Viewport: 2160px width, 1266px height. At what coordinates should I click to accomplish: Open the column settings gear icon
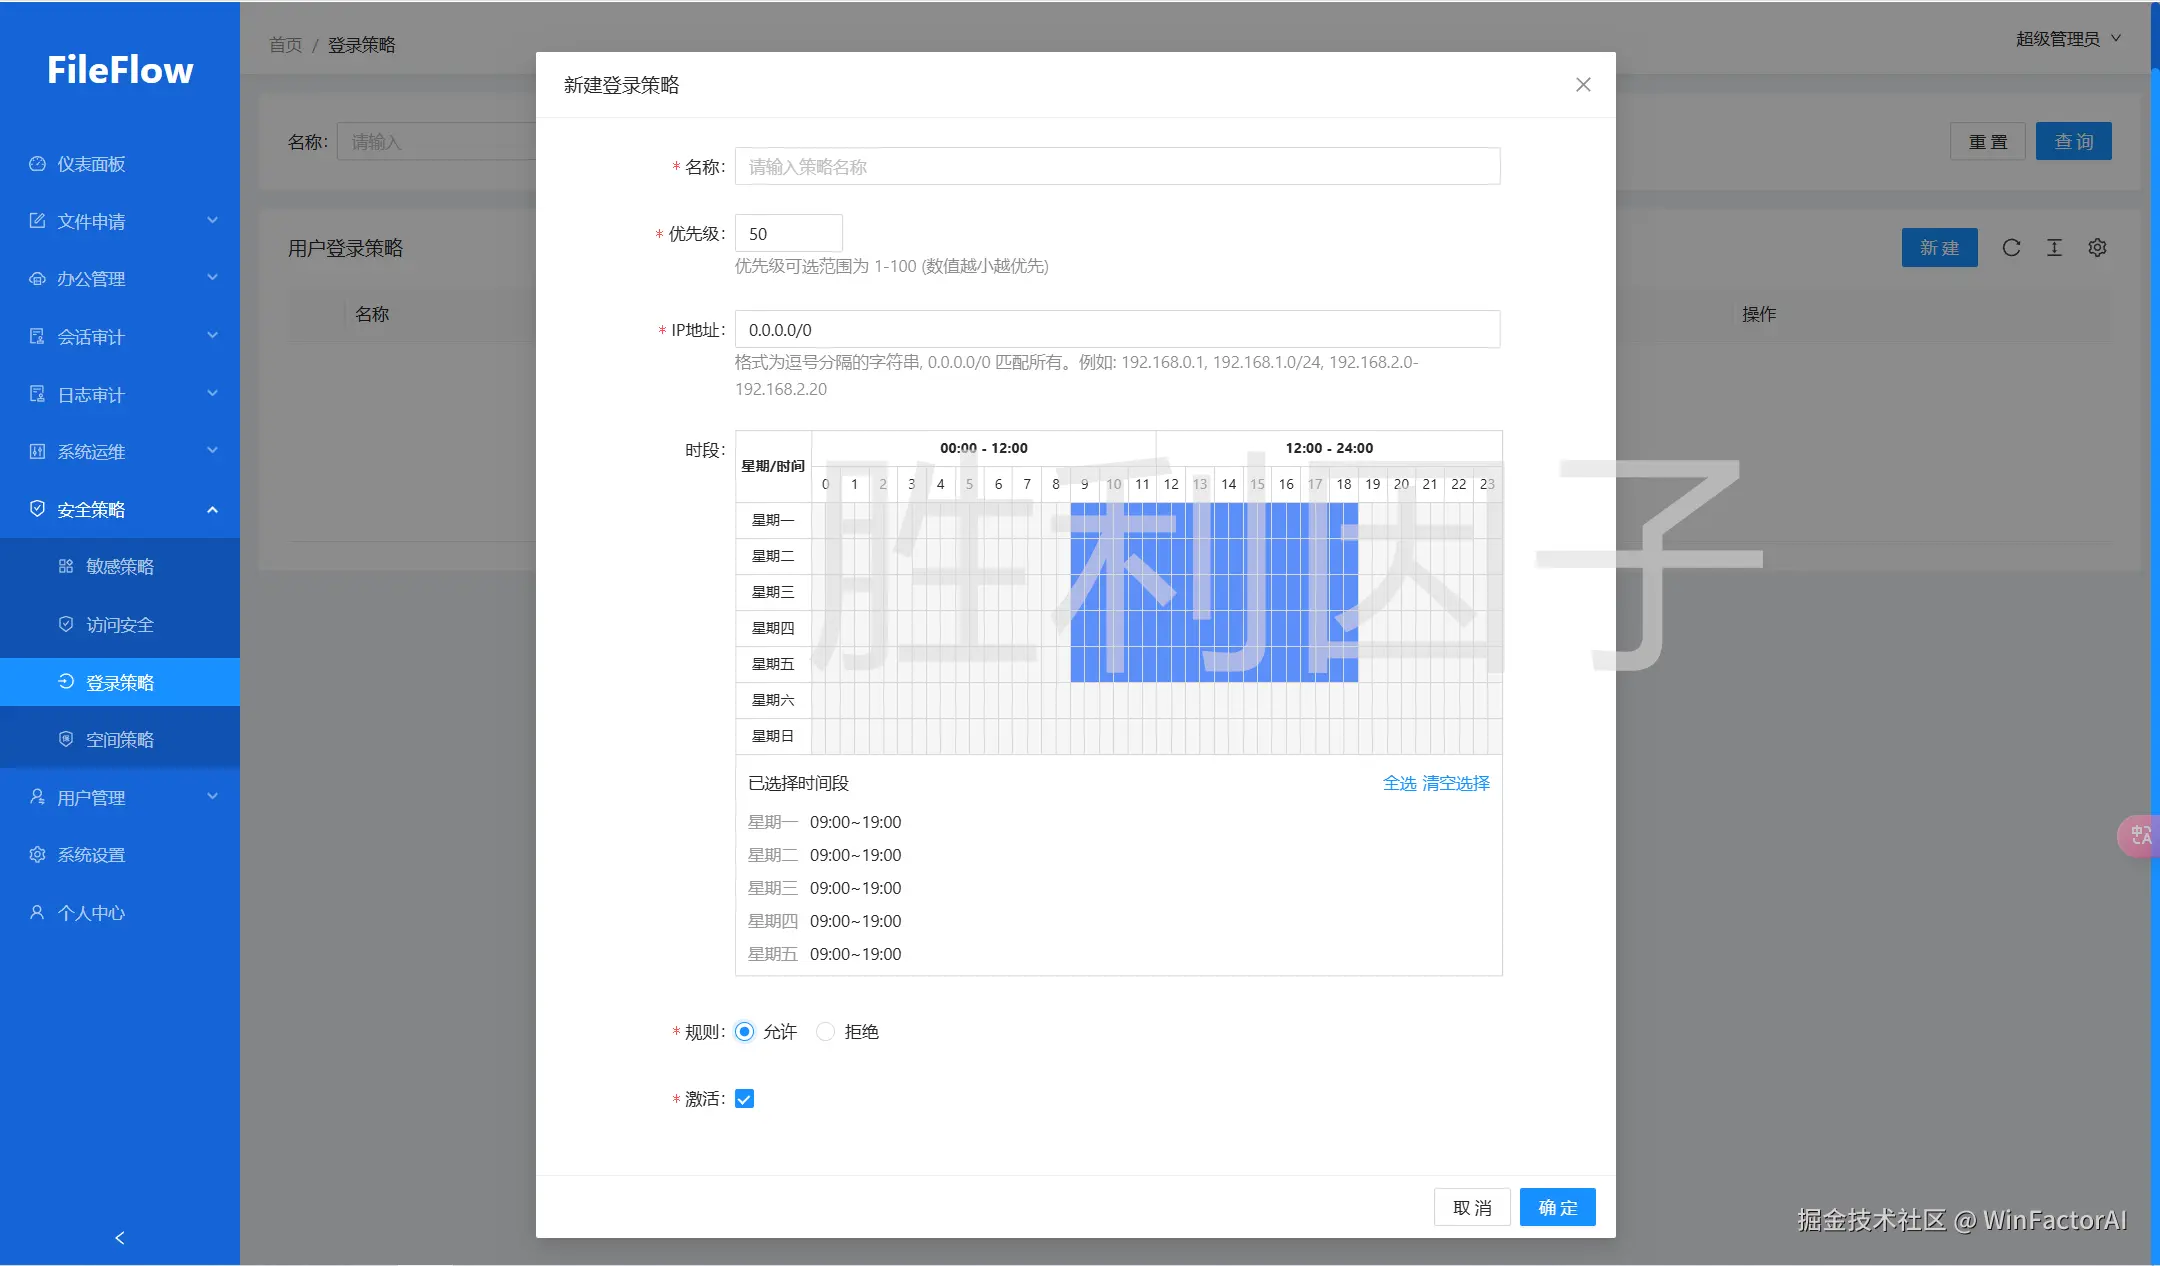point(2097,247)
